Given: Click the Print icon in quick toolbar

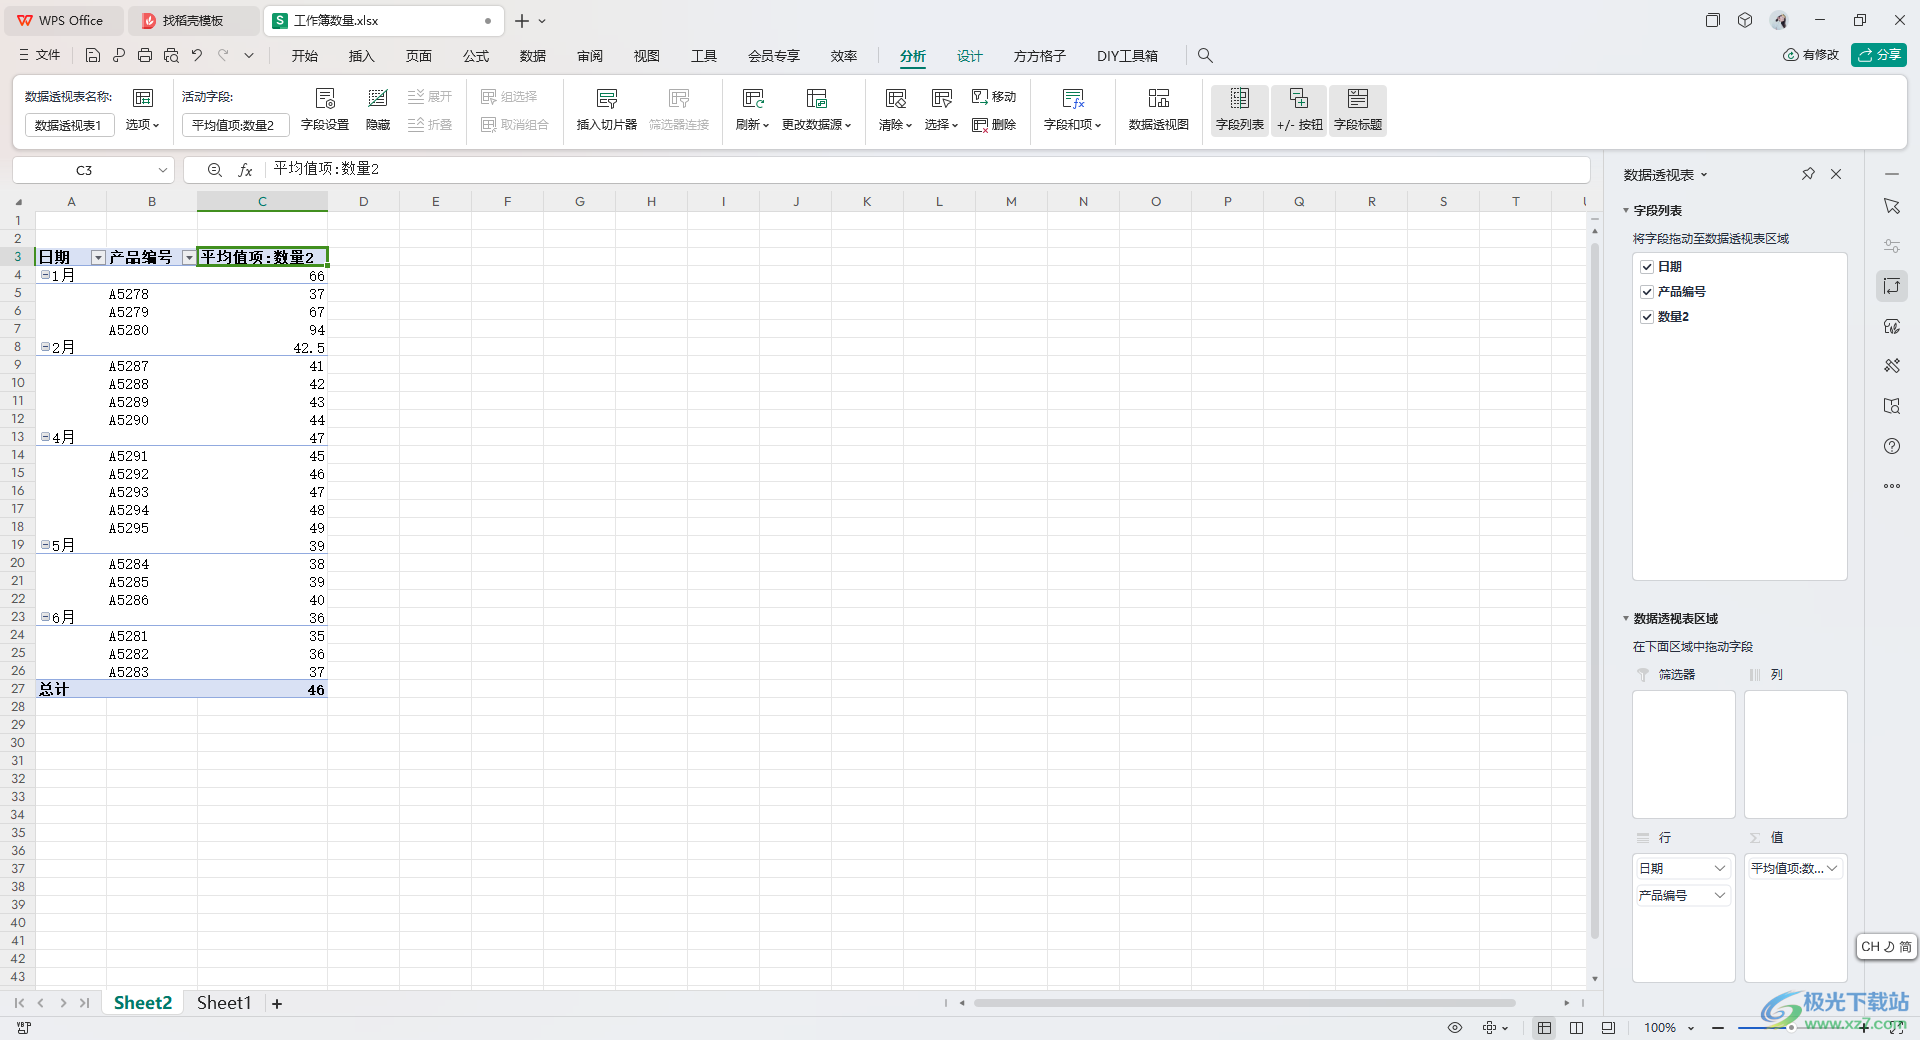Looking at the screenshot, I should tap(145, 56).
